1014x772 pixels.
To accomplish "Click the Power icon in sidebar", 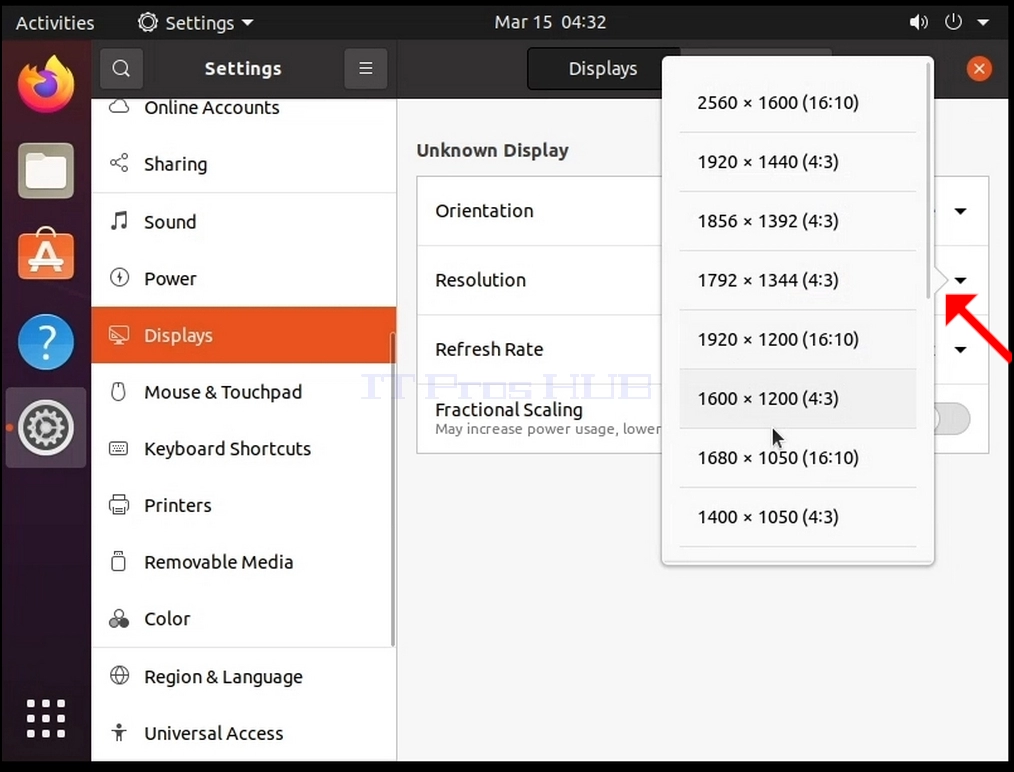I will (x=119, y=278).
